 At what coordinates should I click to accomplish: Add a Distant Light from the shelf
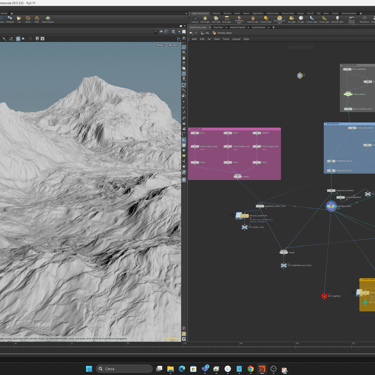[x=266, y=19]
